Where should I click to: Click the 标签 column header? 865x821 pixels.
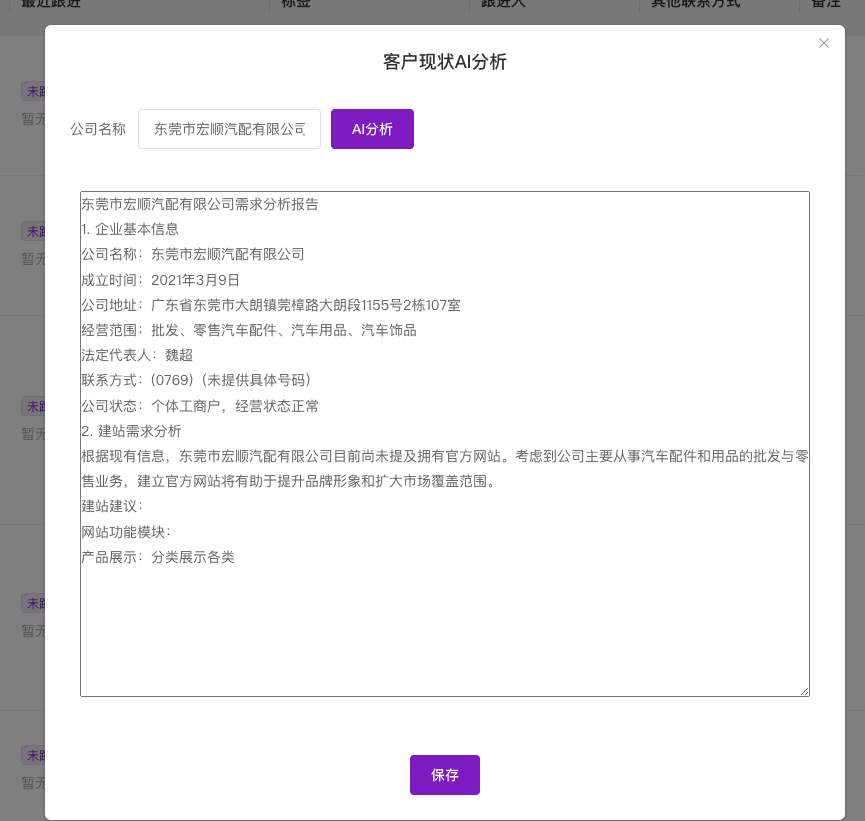pos(295,4)
